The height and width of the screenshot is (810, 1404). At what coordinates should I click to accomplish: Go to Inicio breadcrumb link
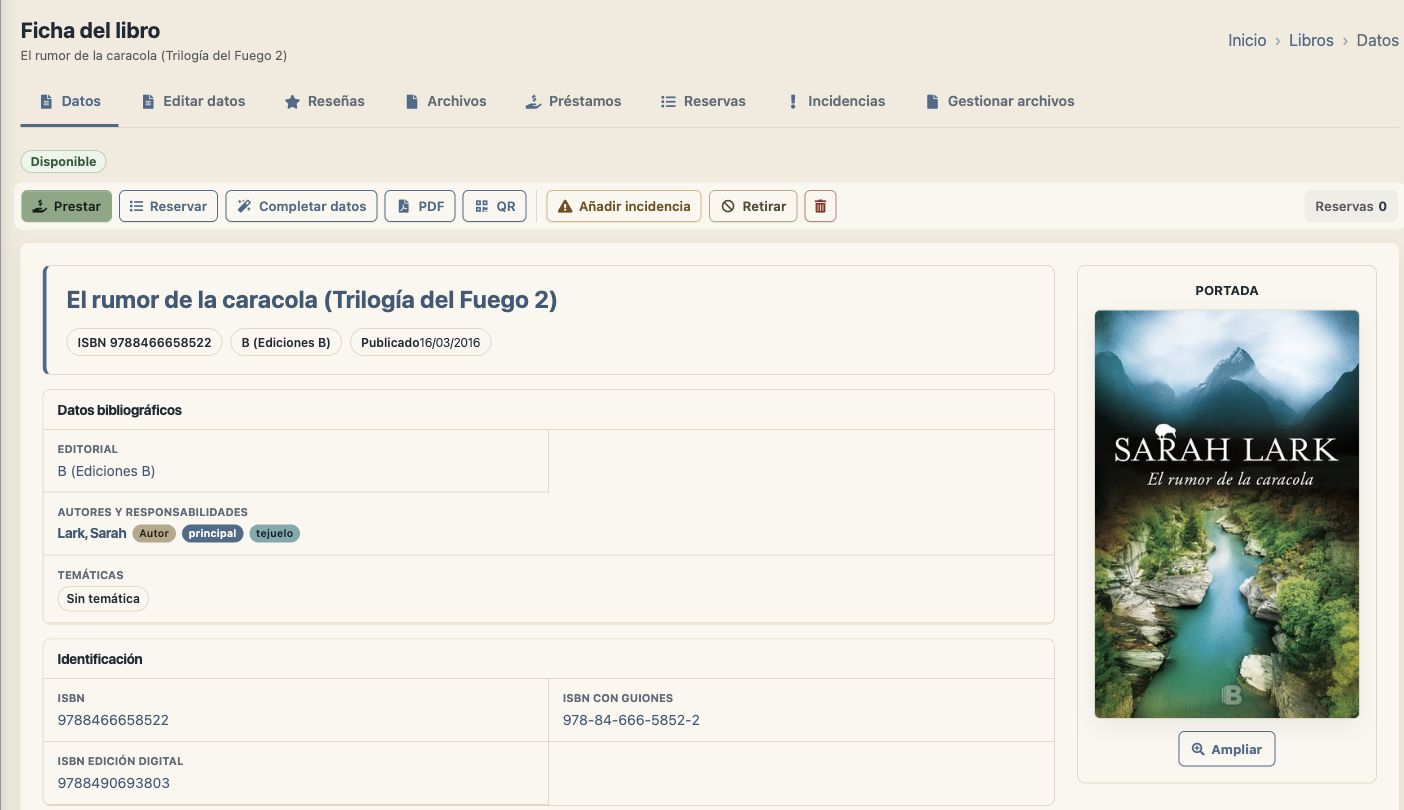point(1247,40)
